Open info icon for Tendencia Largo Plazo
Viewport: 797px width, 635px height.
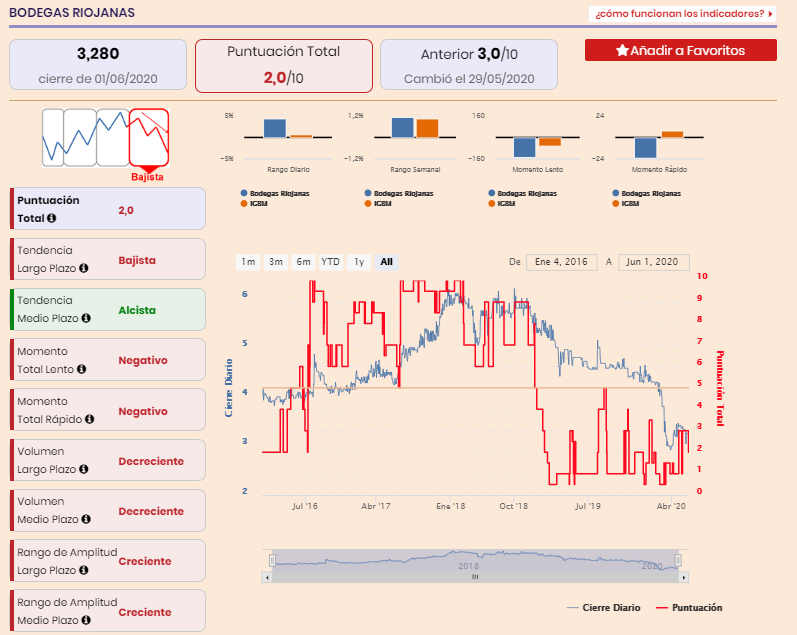click(x=84, y=268)
